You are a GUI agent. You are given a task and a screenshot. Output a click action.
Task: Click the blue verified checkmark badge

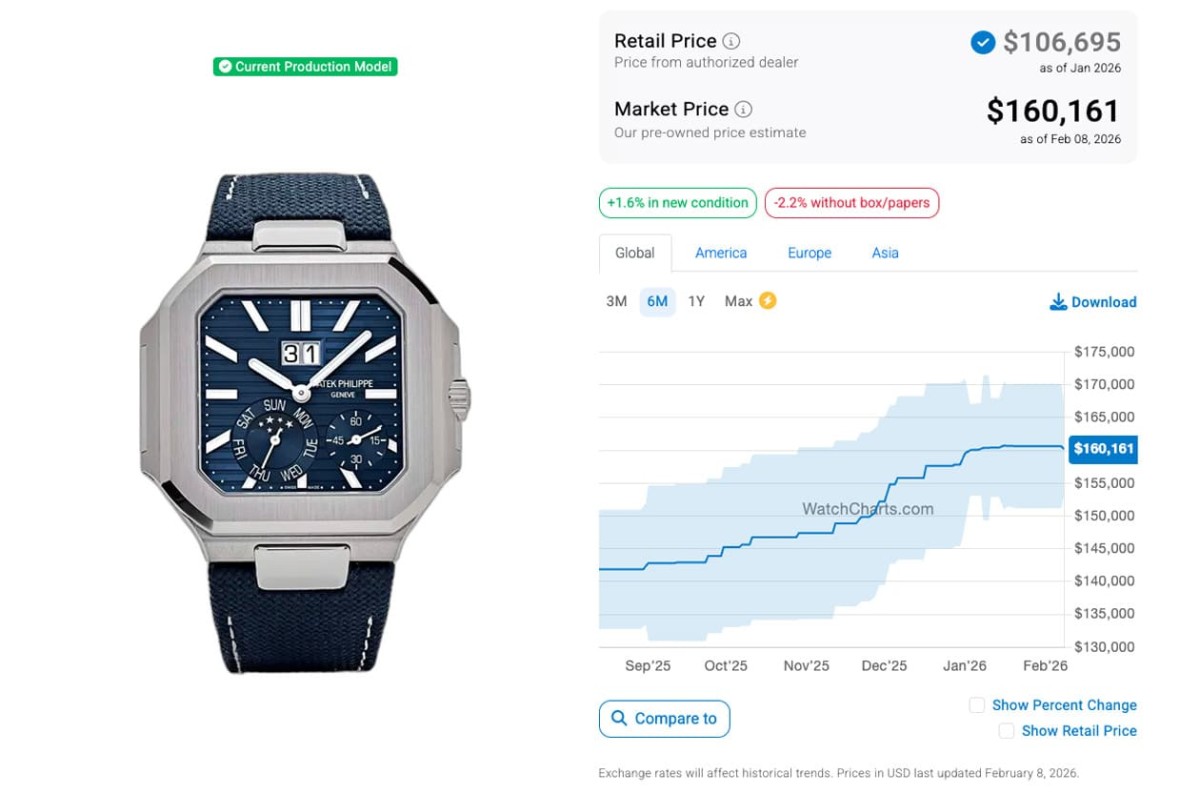click(982, 42)
